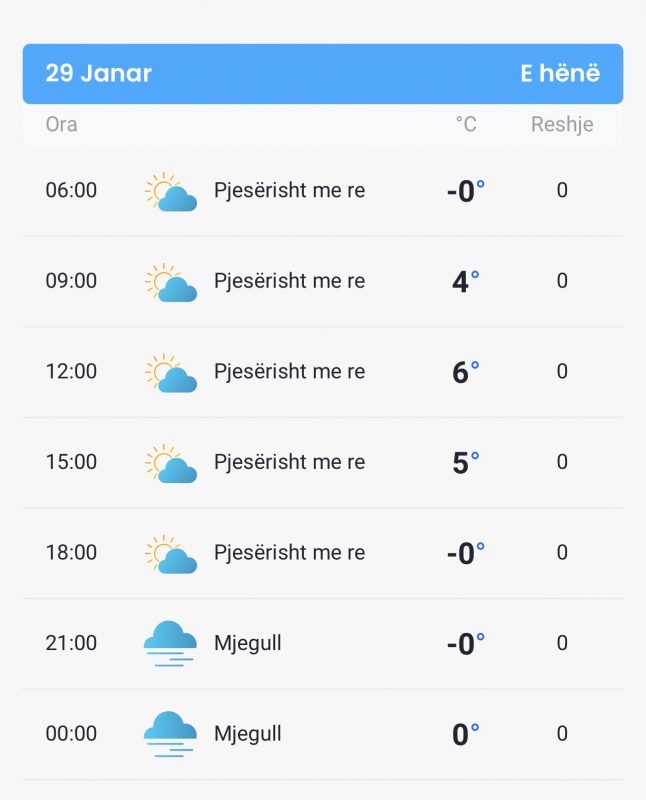Image resolution: width=646 pixels, height=800 pixels.
Task: Select the 6° temperature at 12:00
Action: pos(466,372)
